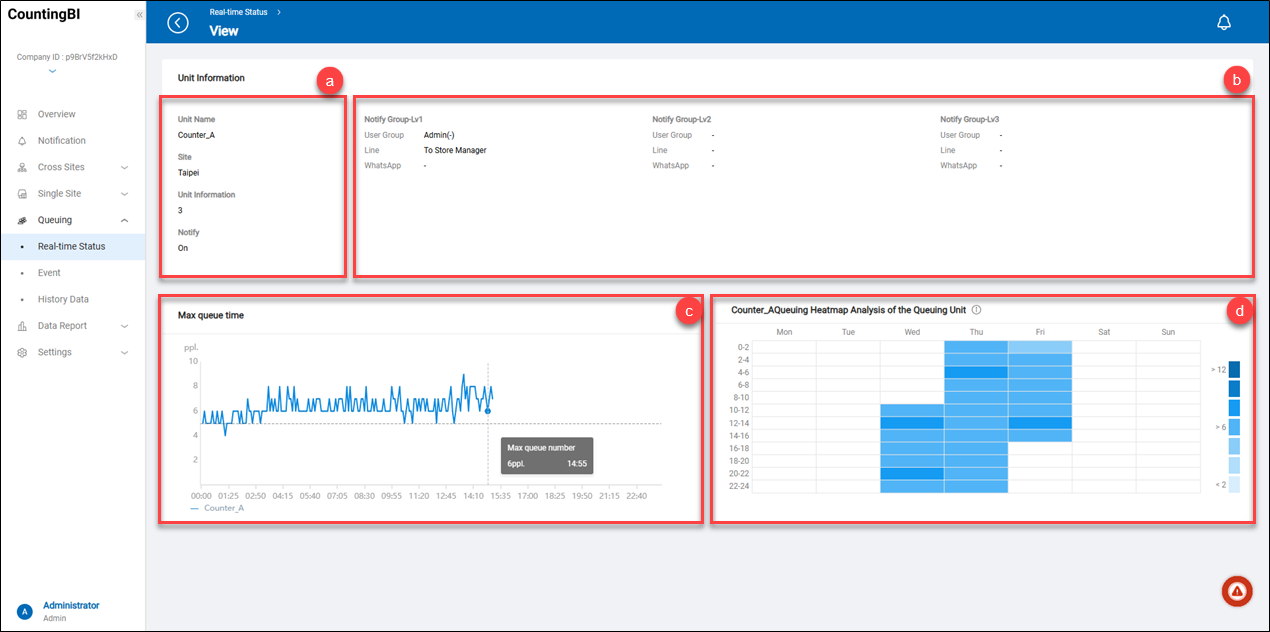Image resolution: width=1270 pixels, height=632 pixels.
Task: Open History Data in sidebar
Action: coord(63,299)
